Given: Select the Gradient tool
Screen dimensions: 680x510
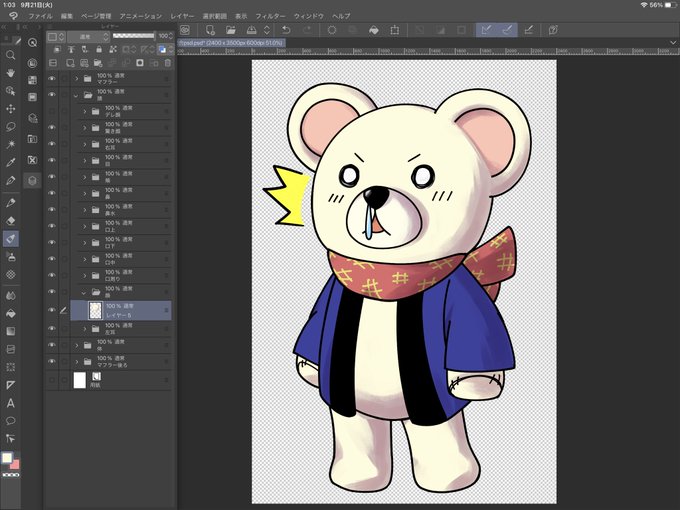Looking at the screenshot, I should pos(10,331).
